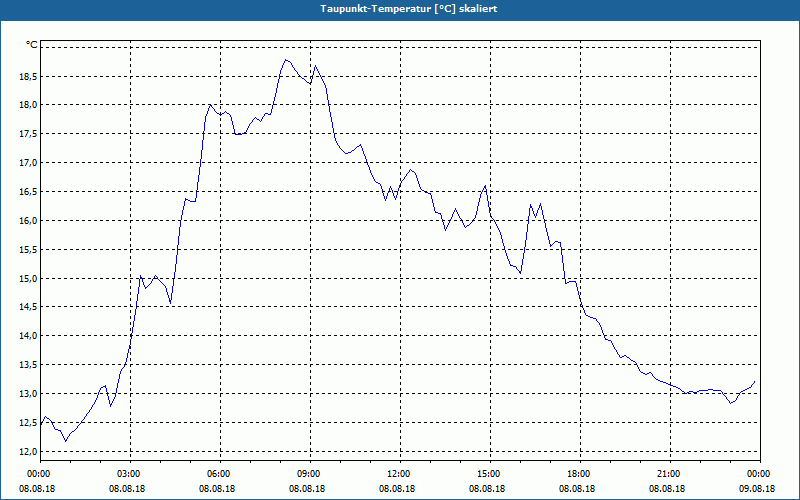Select the 13,0 y-axis value
The image size is (800, 500).
(27, 393)
